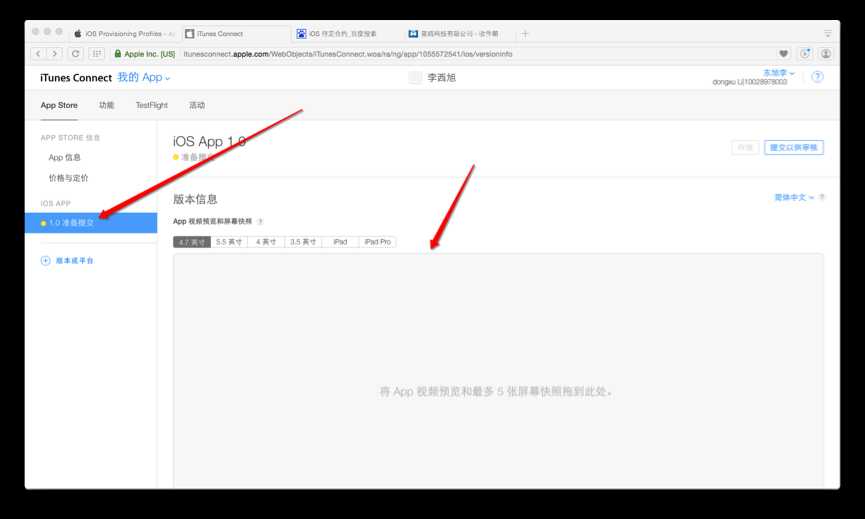
Task: Select 价格与定价 in sidebar
Action: [x=68, y=178]
